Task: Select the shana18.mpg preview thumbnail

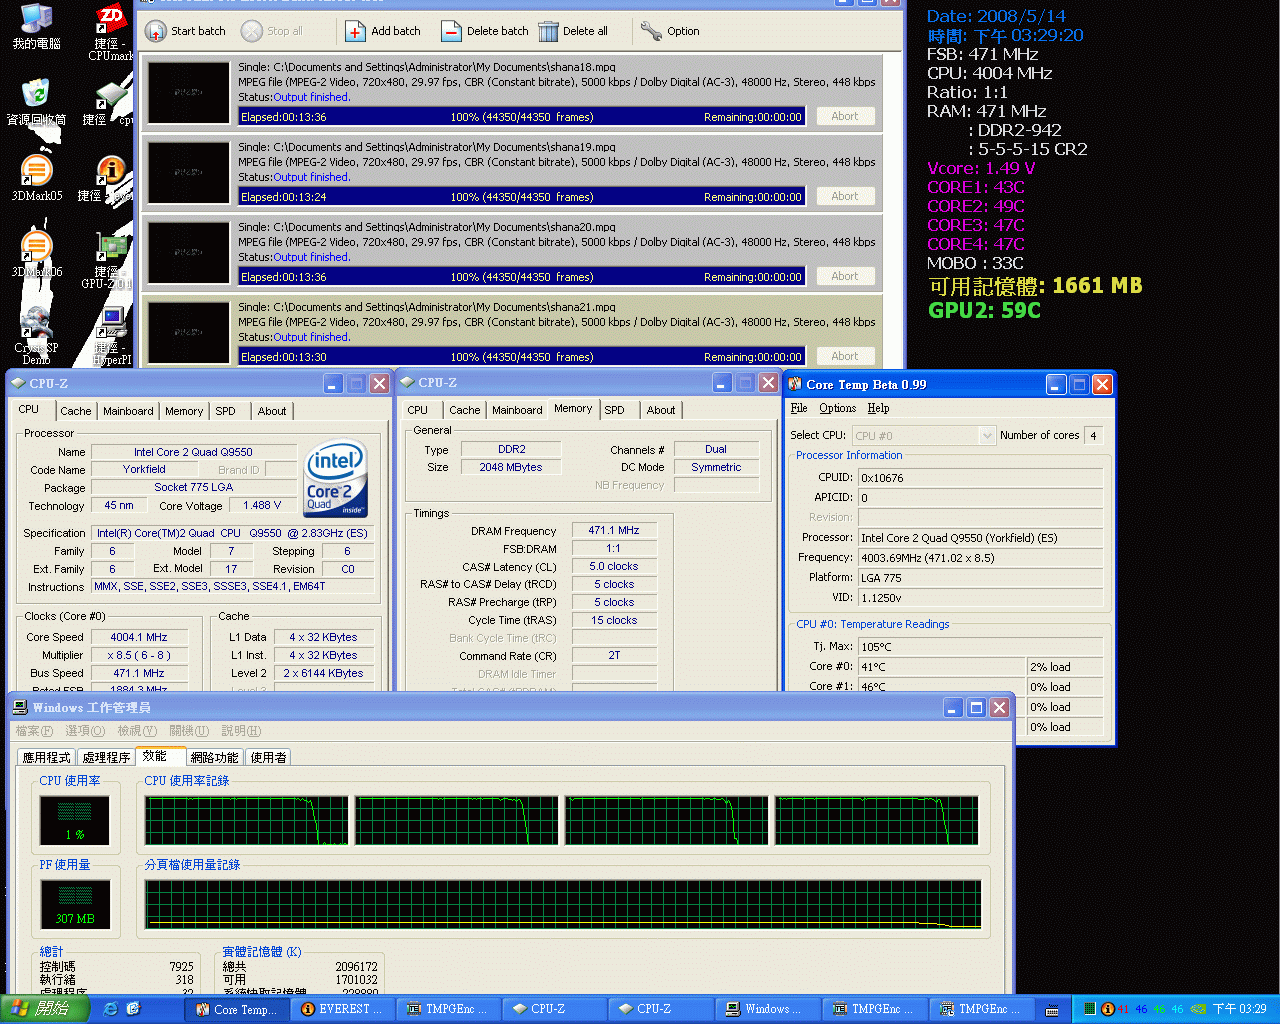Action: pyautogui.click(x=188, y=92)
